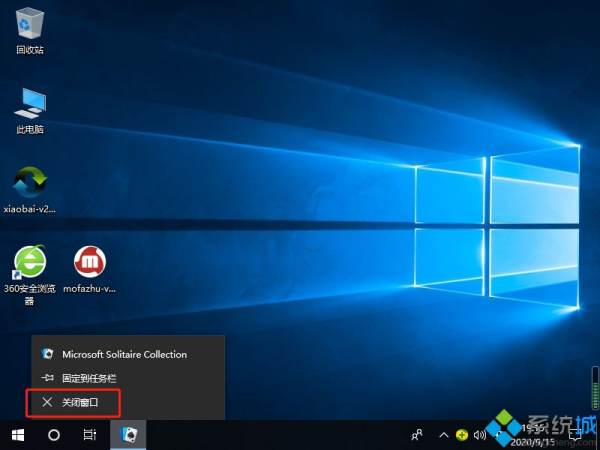Click the taskbar clock and date
The image size is (600, 450).
tap(530, 435)
